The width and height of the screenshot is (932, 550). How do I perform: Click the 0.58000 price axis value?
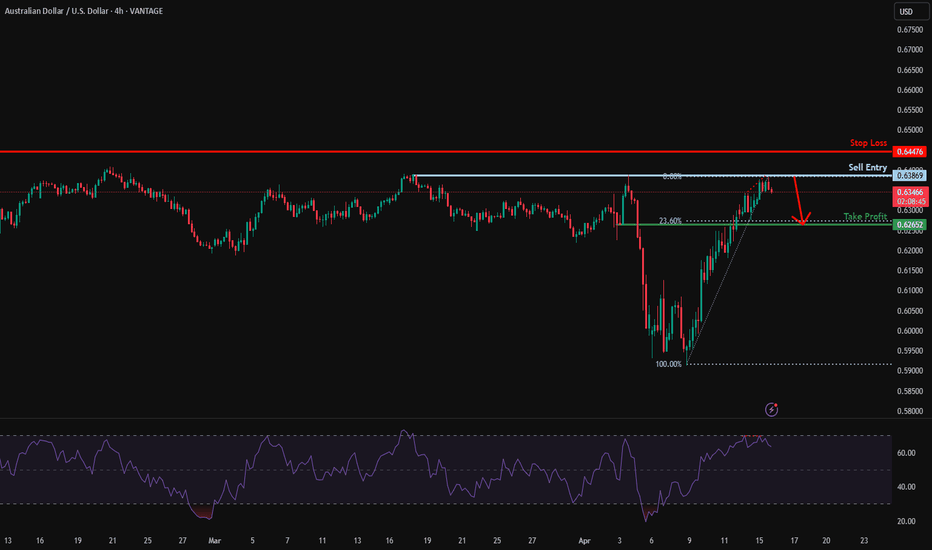(909, 411)
